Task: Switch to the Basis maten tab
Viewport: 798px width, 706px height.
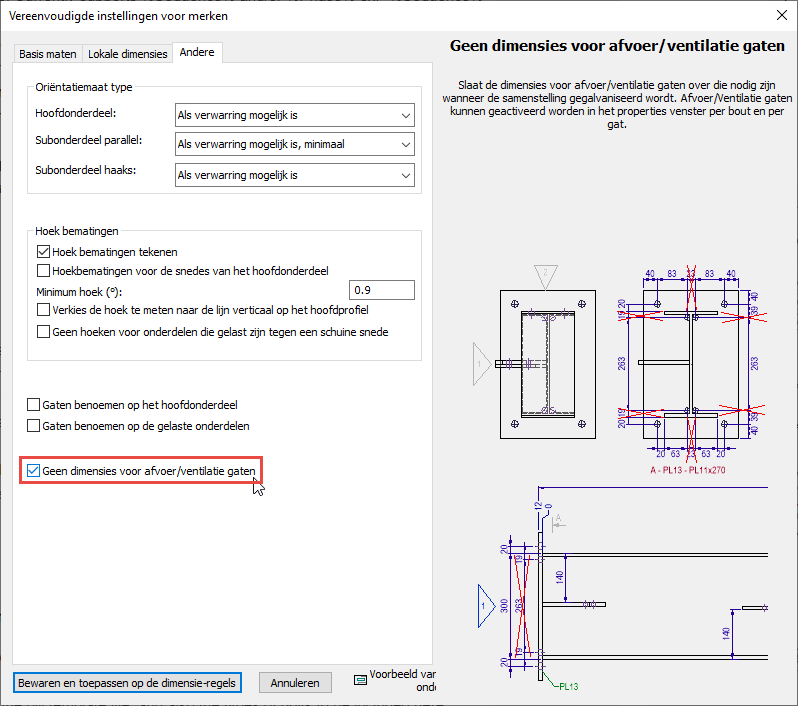Action: (x=48, y=54)
